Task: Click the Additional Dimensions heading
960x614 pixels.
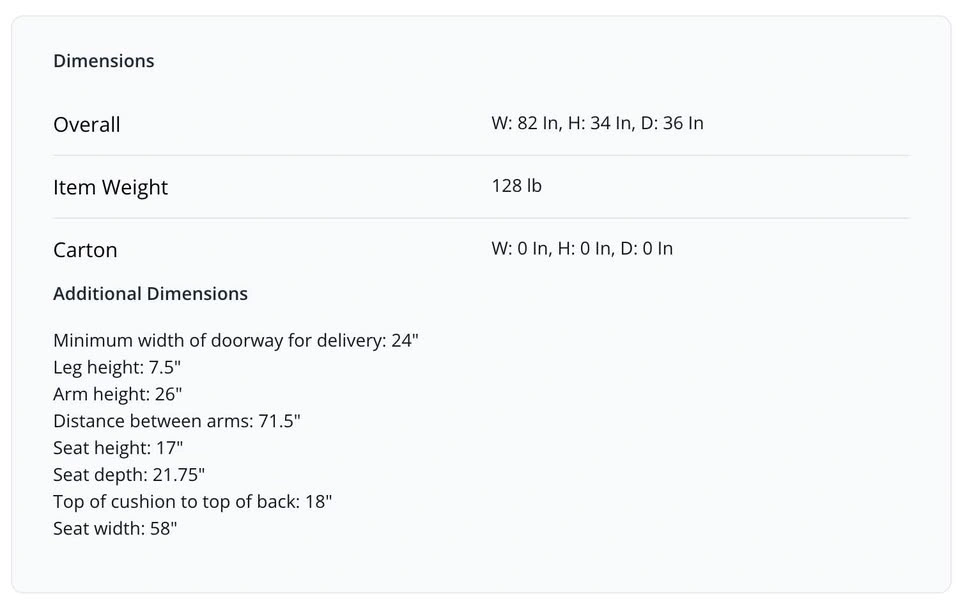Action: coord(150,293)
